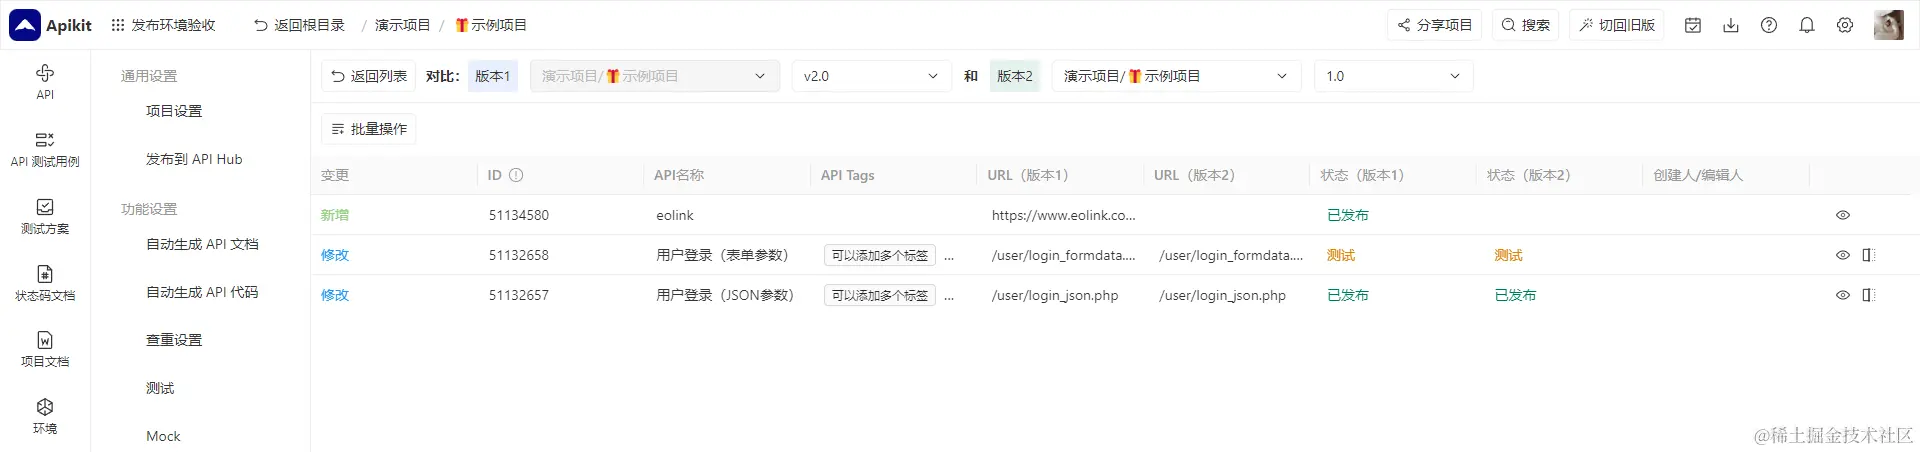Click the 可以添加多个标签 tag in JSON参数 row

click(x=880, y=295)
